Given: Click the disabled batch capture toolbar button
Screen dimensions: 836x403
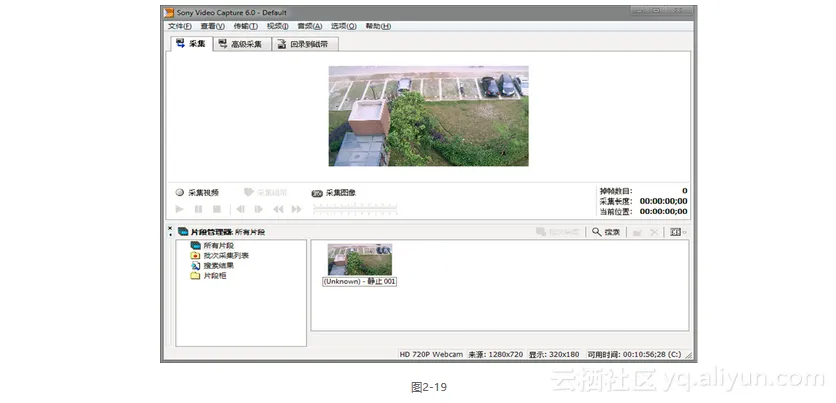Looking at the screenshot, I should 558,232.
